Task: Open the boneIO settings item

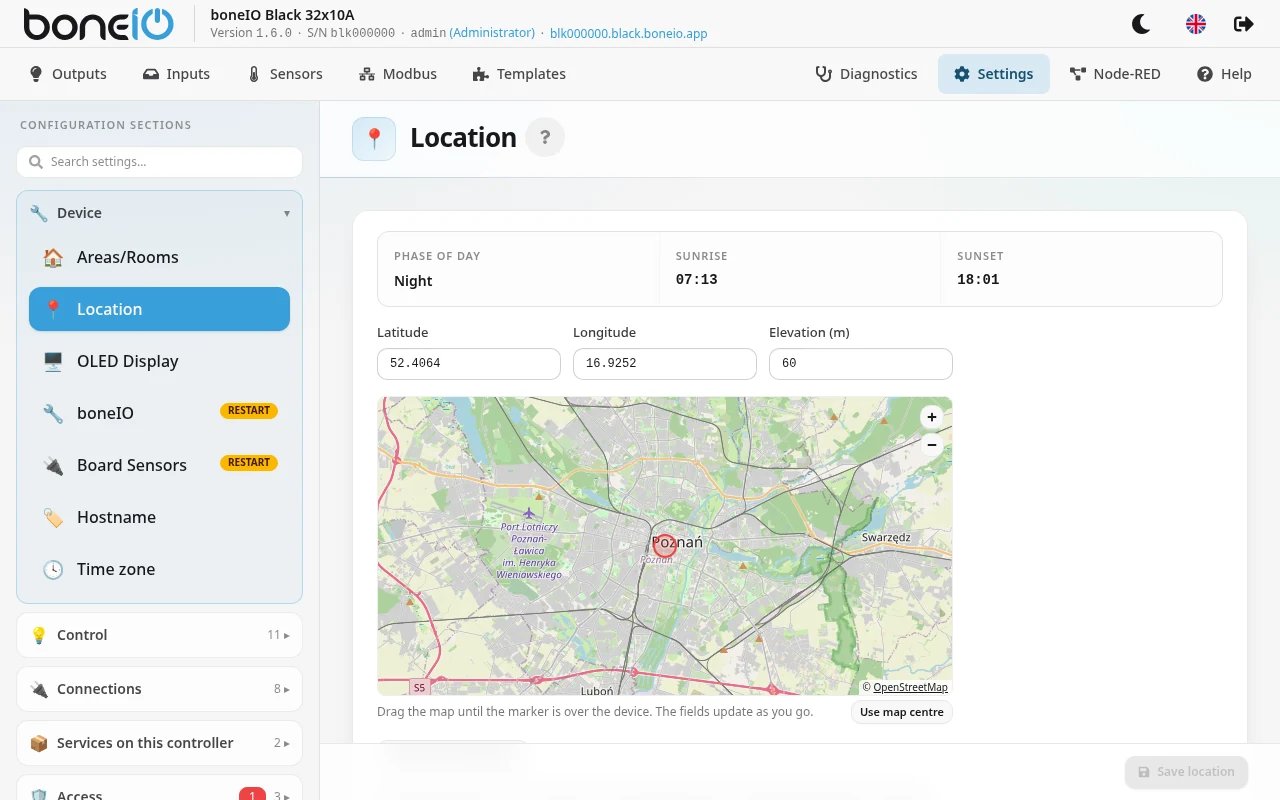Action: pyautogui.click(x=160, y=413)
